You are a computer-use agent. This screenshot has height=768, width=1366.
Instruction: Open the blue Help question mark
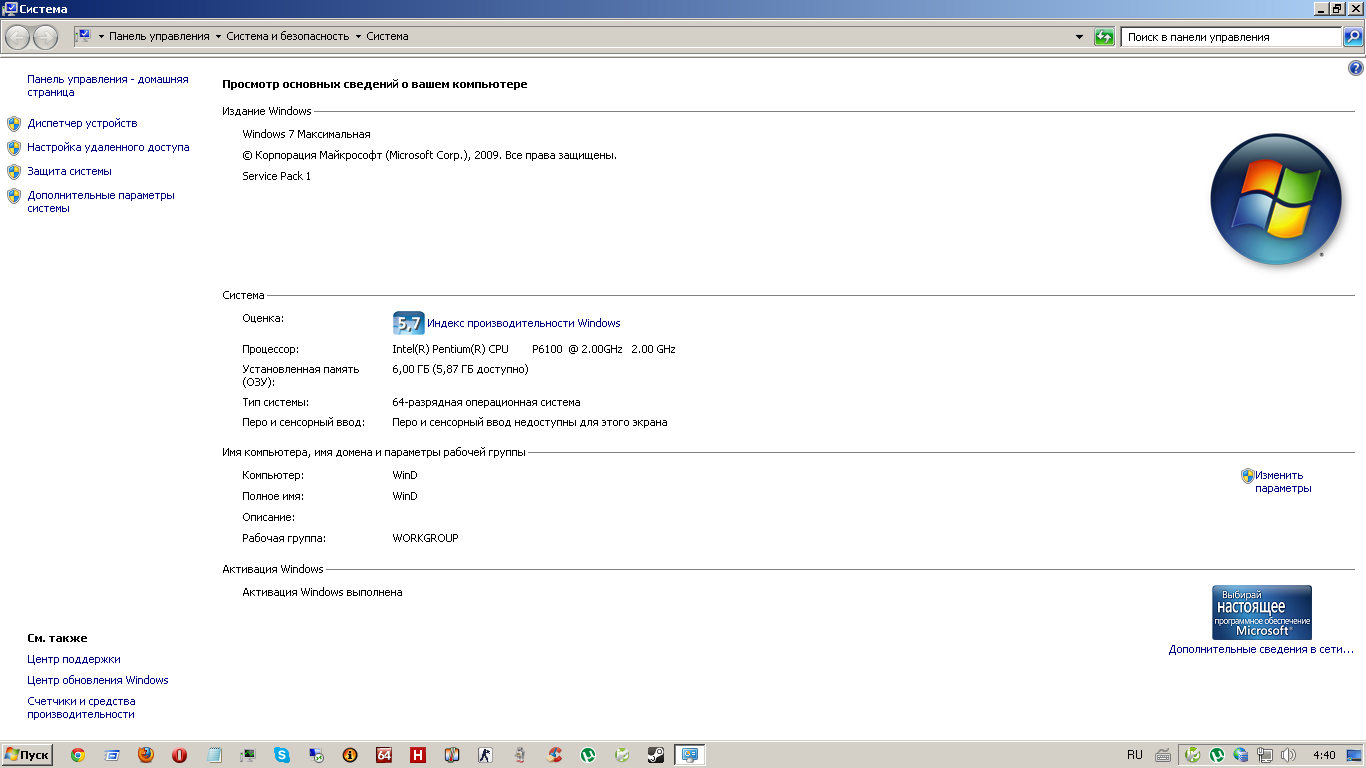pyautogui.click(x=1356, y=69)
